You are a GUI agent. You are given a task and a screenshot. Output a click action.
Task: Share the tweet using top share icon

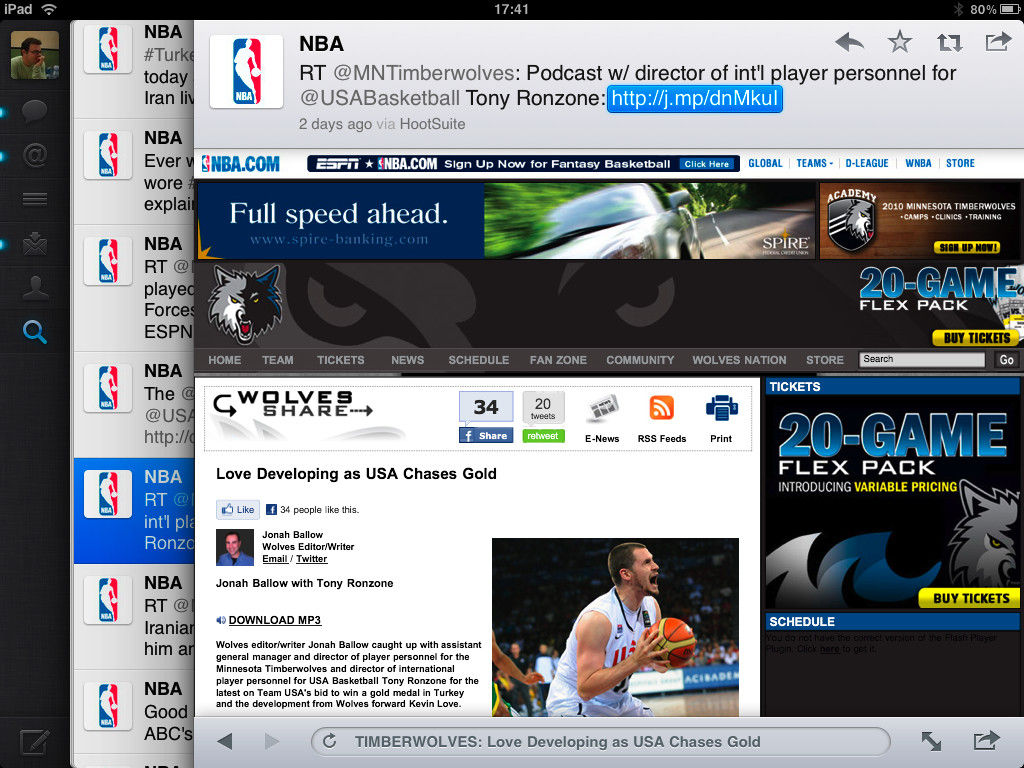998,42
